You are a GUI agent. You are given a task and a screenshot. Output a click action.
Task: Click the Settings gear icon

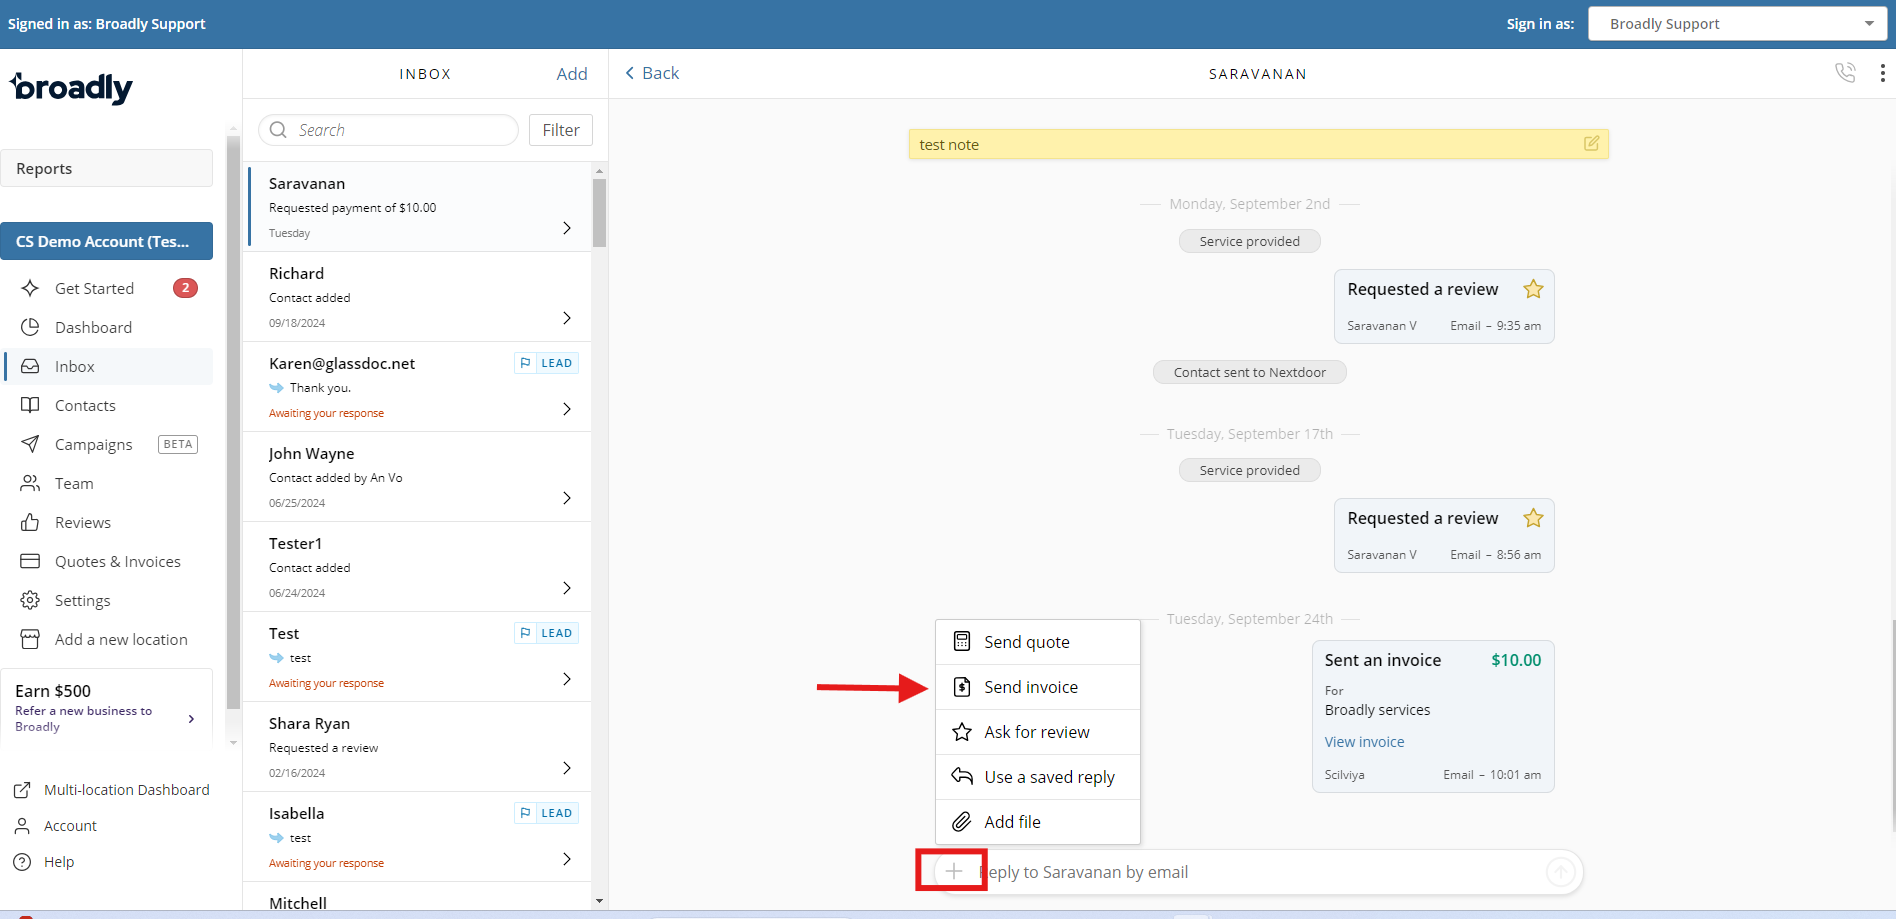pos(30,600)
